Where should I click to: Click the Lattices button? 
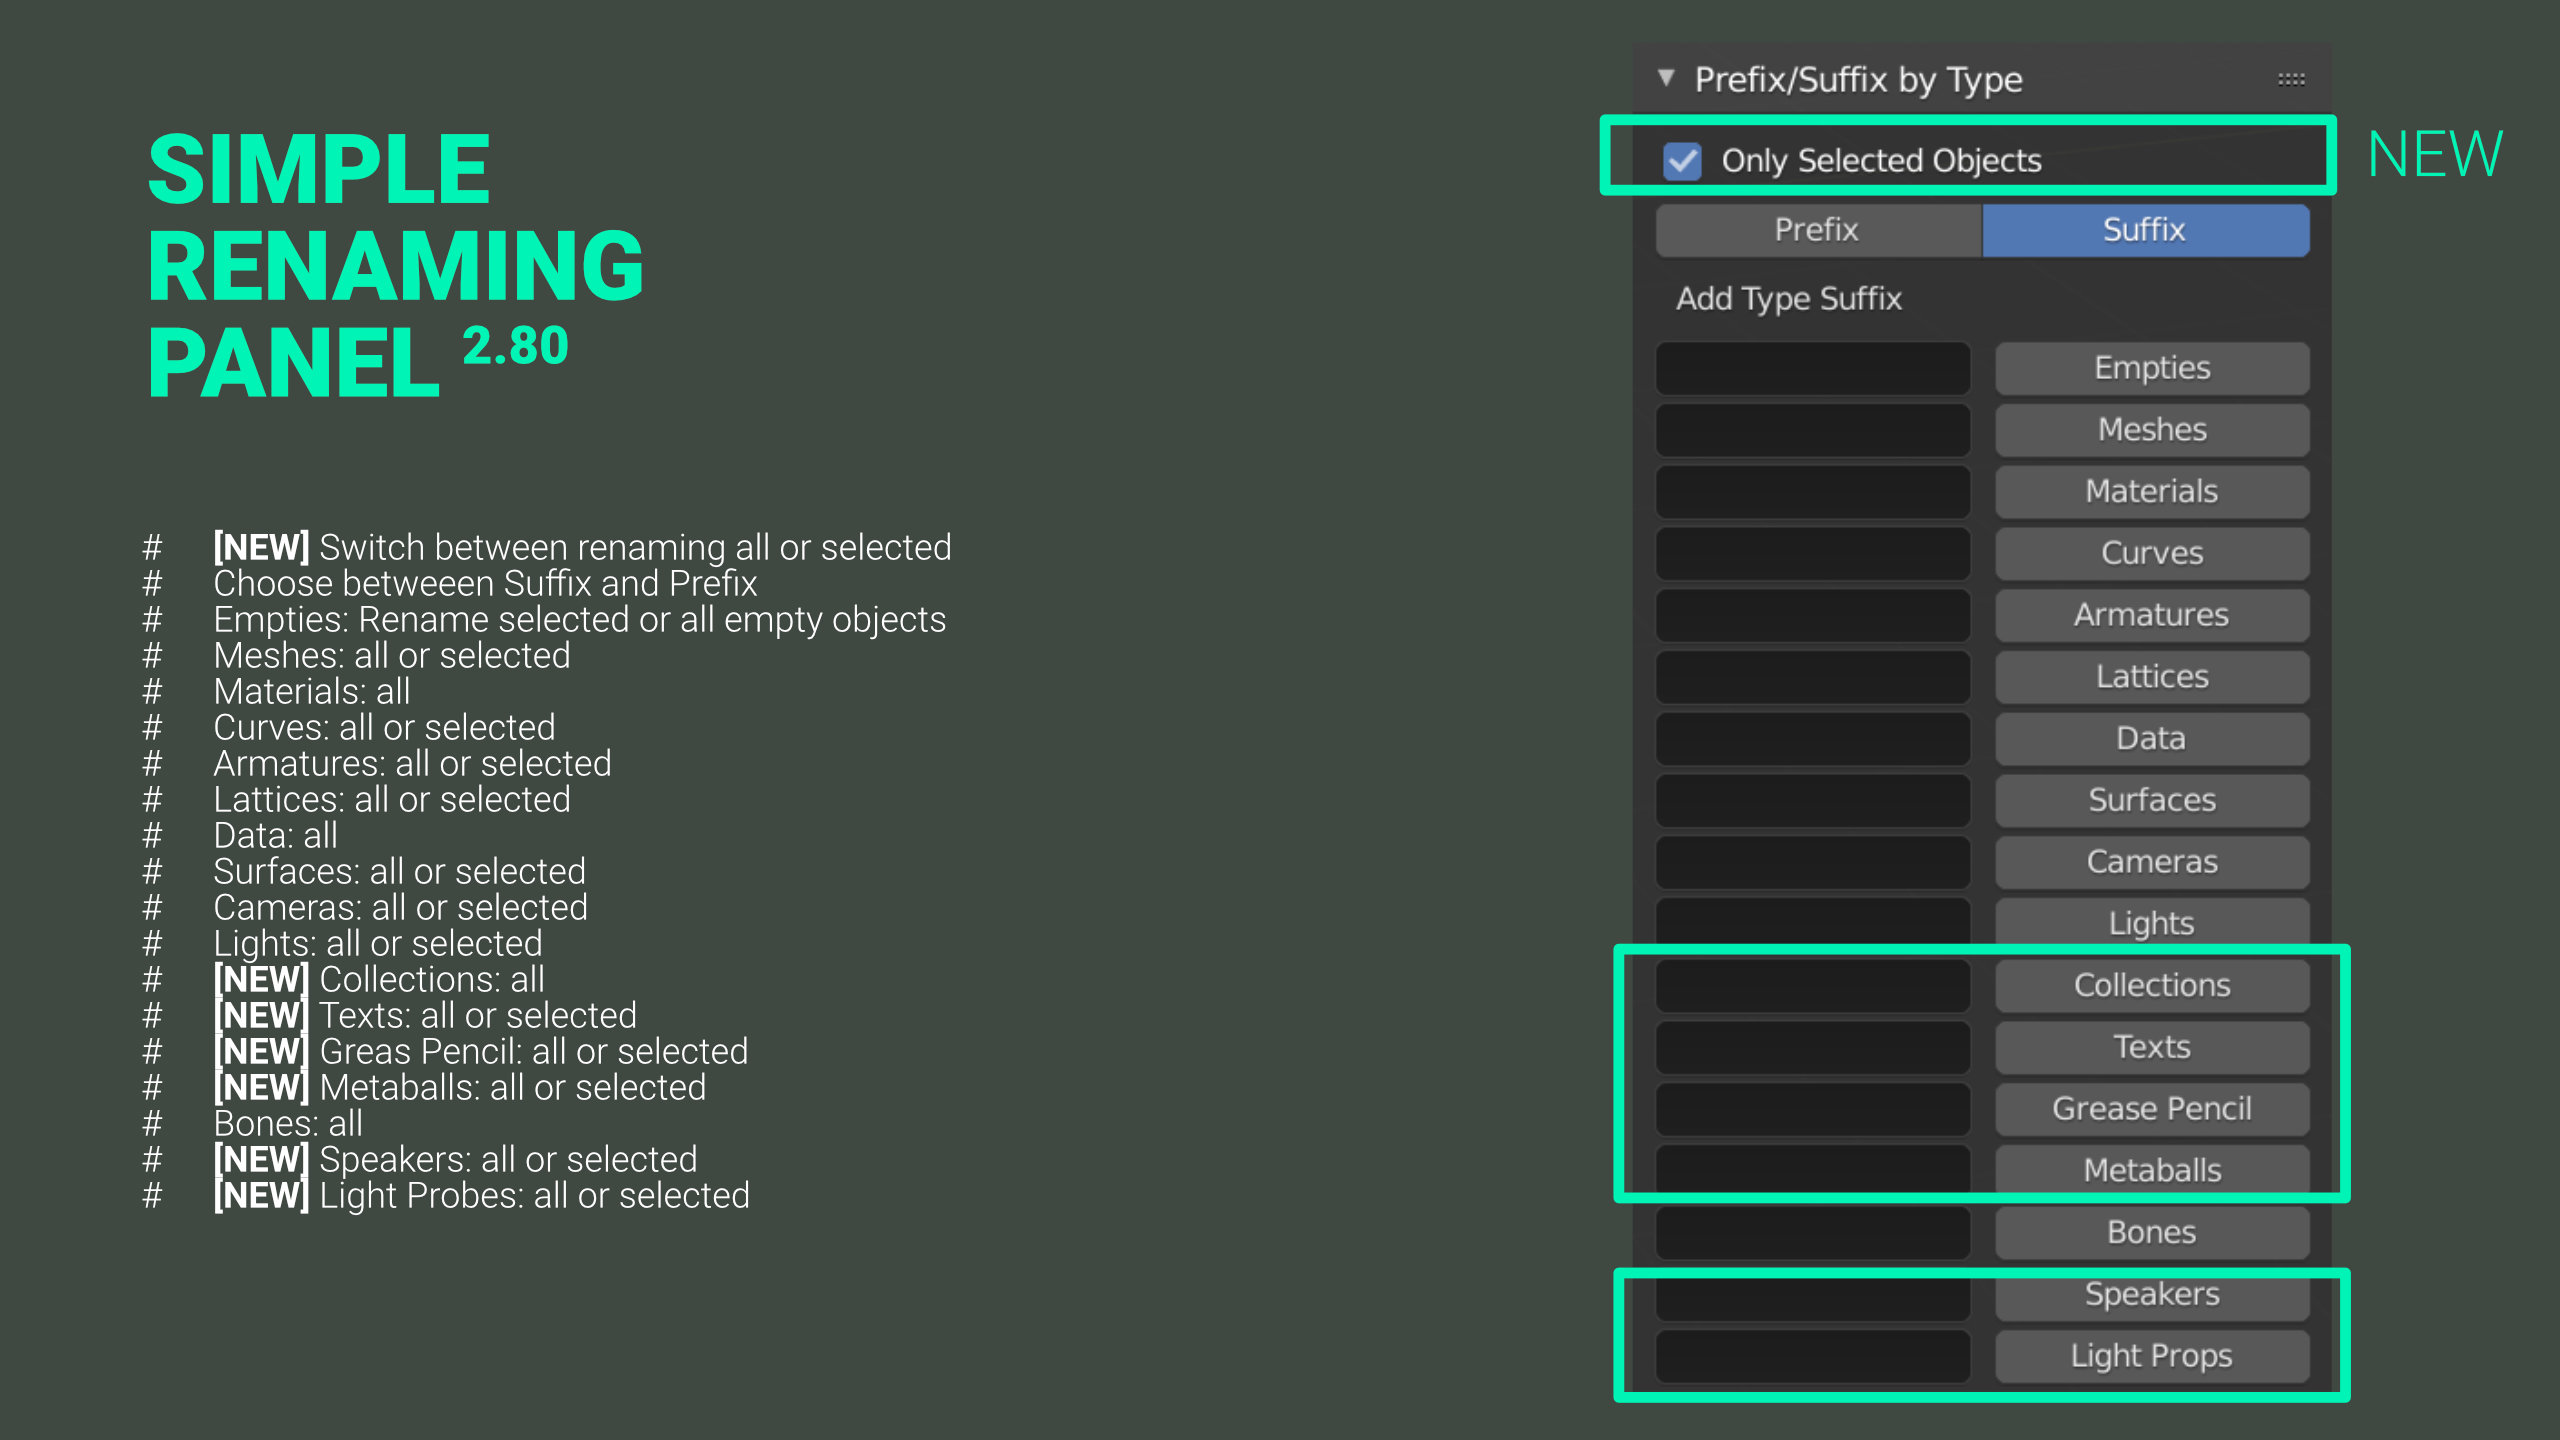pyautogui.click(x=2152, y=677)
